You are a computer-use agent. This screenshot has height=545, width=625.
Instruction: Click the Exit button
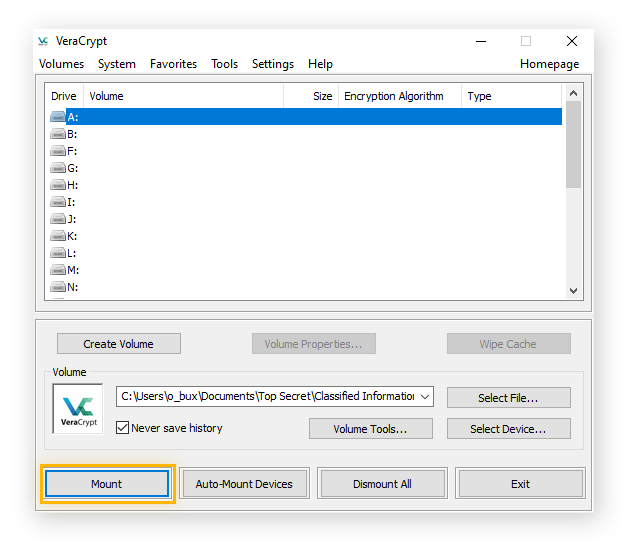click(520, 484)
